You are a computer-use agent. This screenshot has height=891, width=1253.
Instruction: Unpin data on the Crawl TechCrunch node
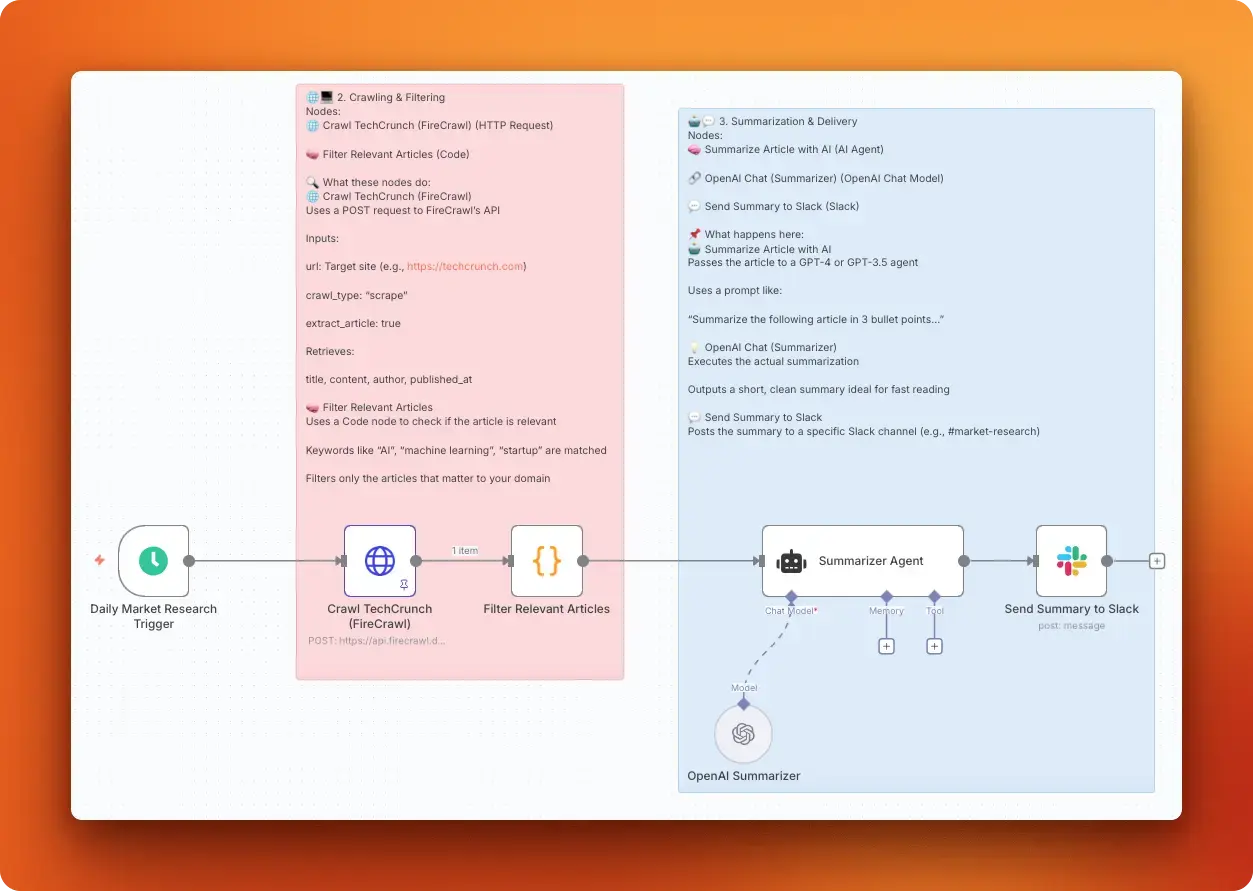tap(404, 585)
